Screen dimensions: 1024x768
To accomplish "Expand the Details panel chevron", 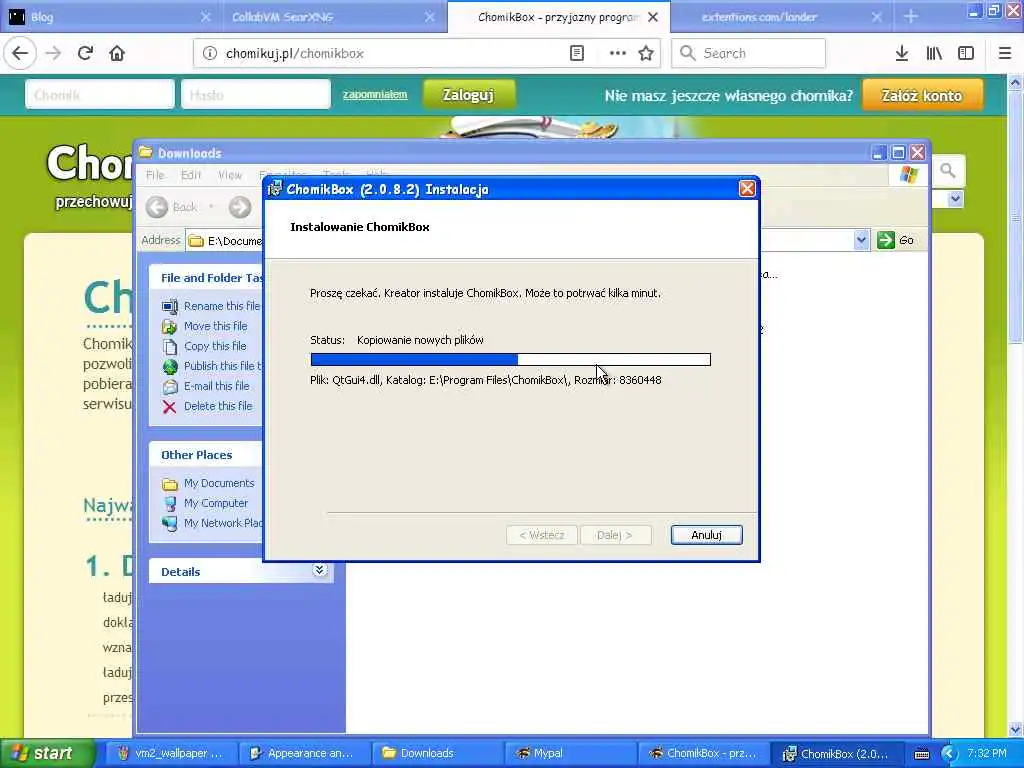I will [319, 570].
